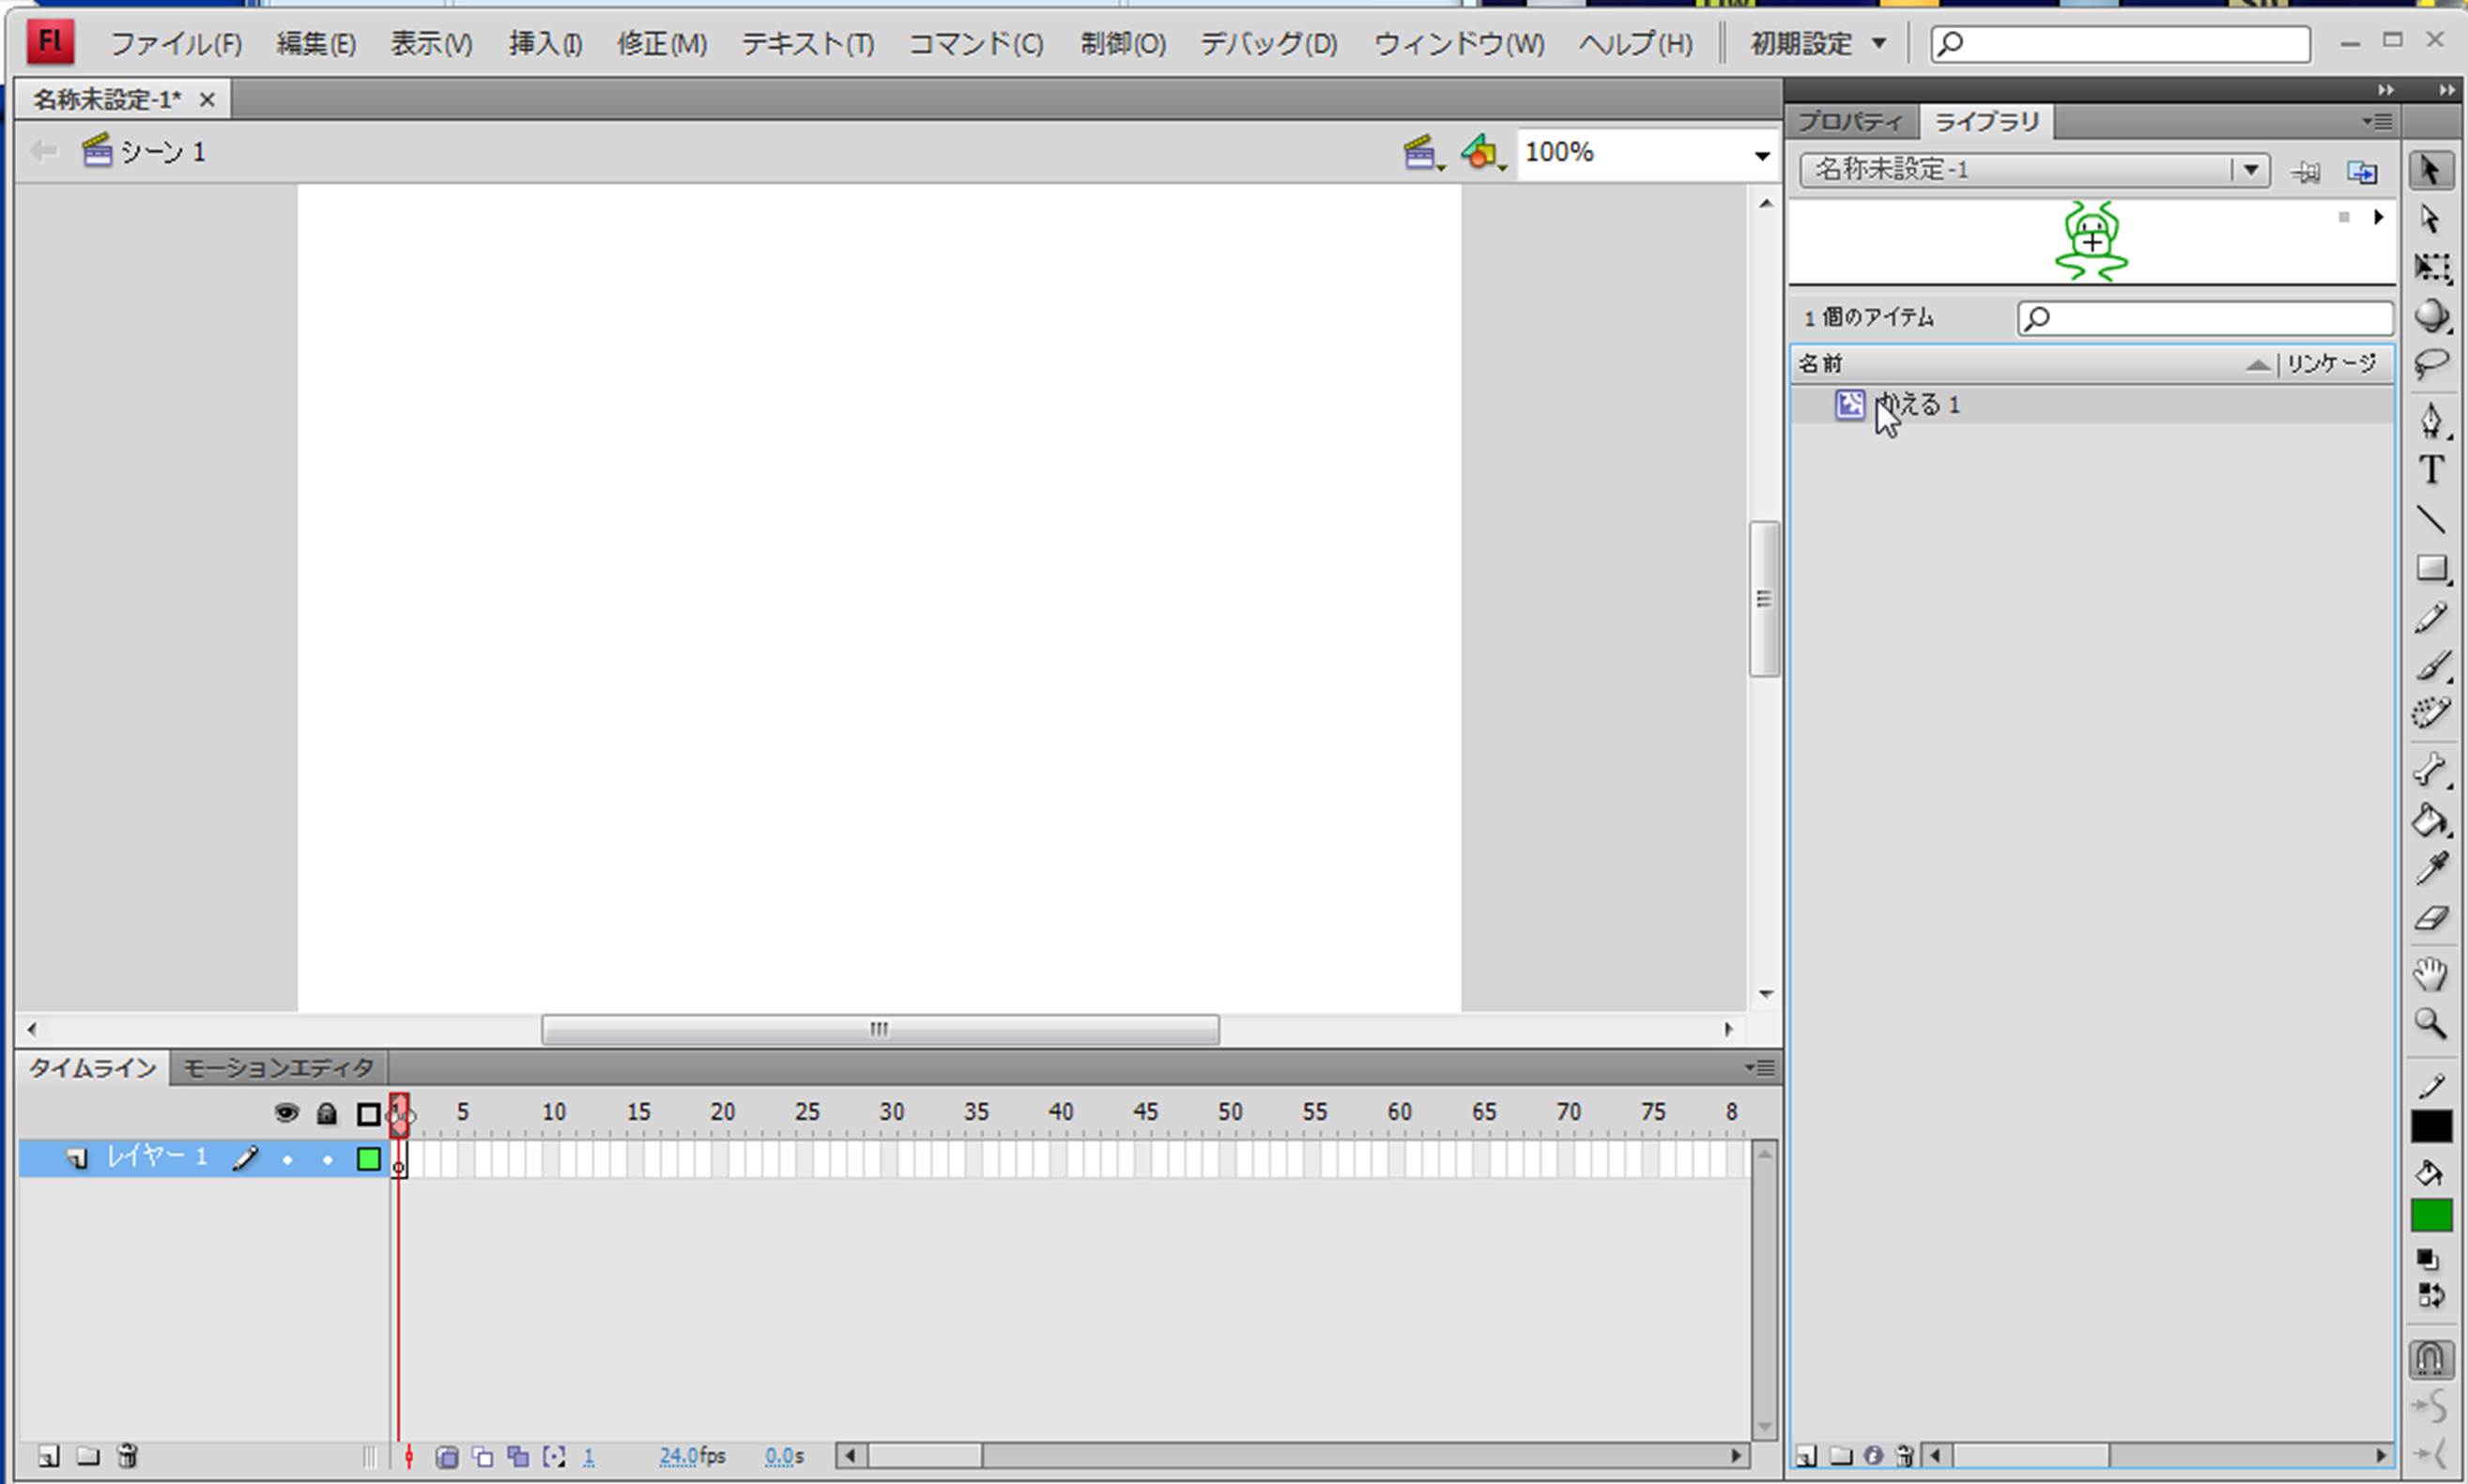2468x1484 pixels.
Task: Click the green fill color swatch
Action: coord(2431,1215)
